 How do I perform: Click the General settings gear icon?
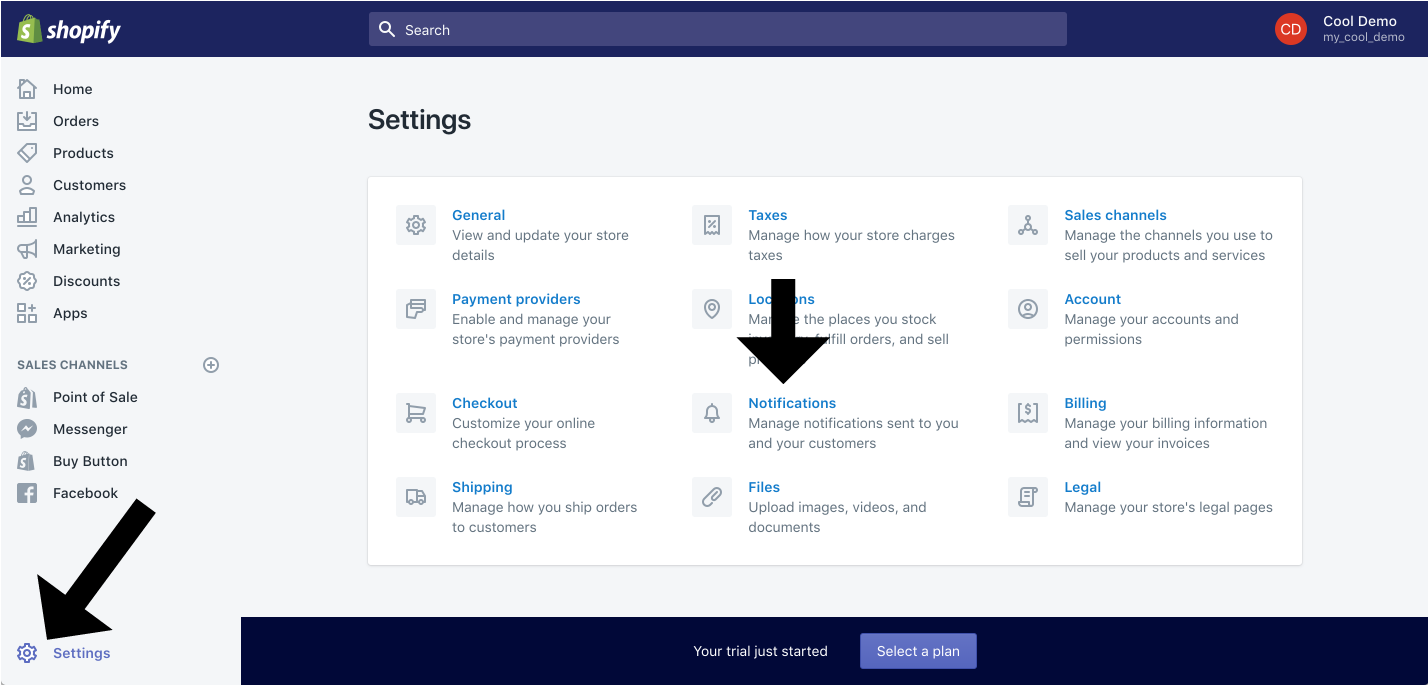[x=416, y=225]
